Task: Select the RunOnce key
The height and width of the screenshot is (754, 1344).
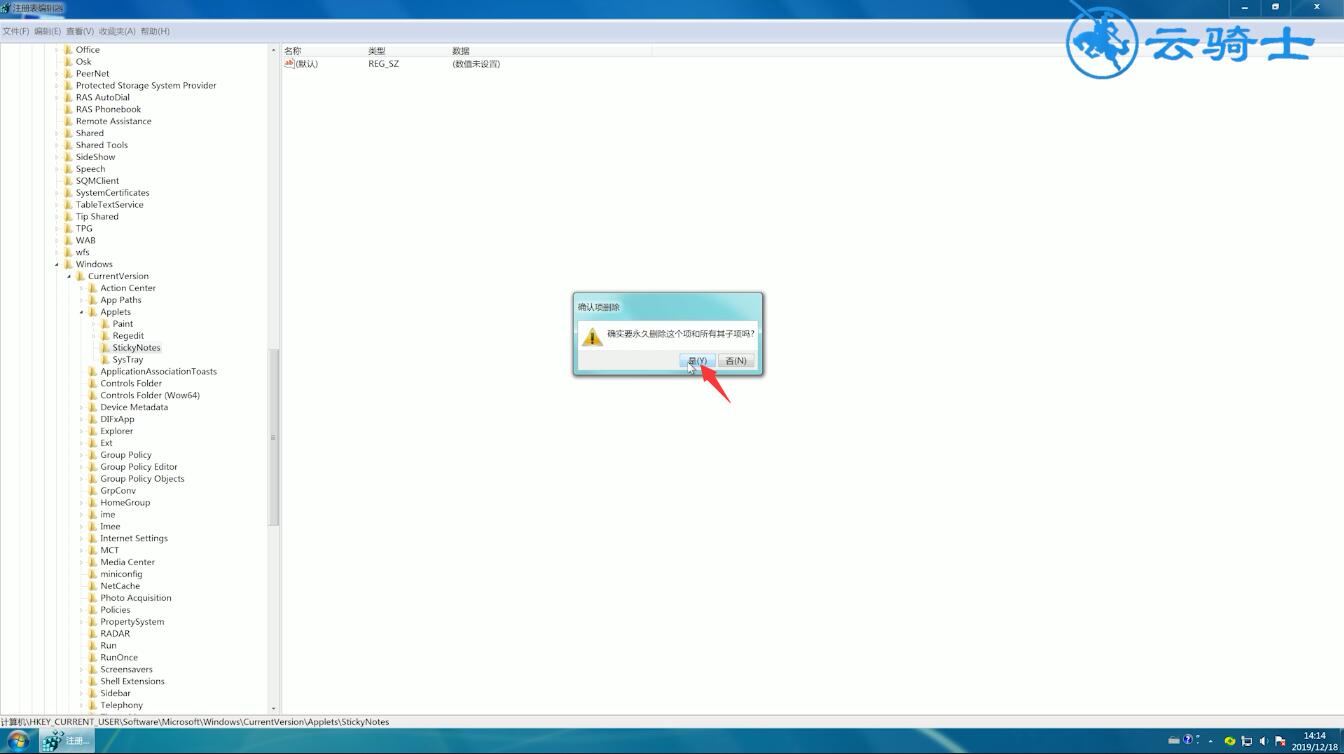Action: pos(119,658)
